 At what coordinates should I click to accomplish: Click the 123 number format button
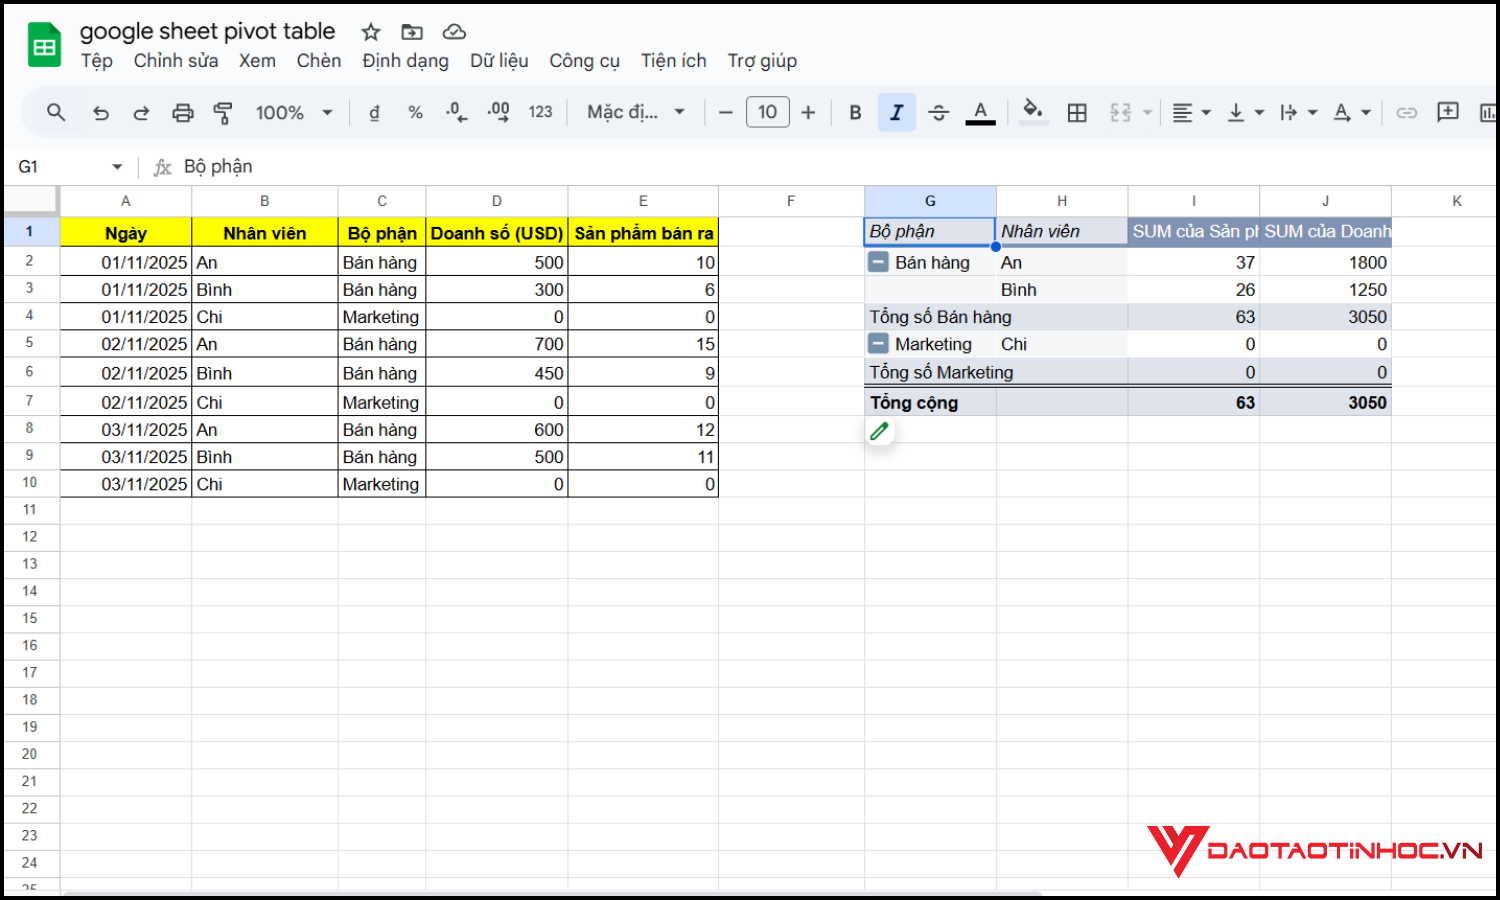[540, 112]
